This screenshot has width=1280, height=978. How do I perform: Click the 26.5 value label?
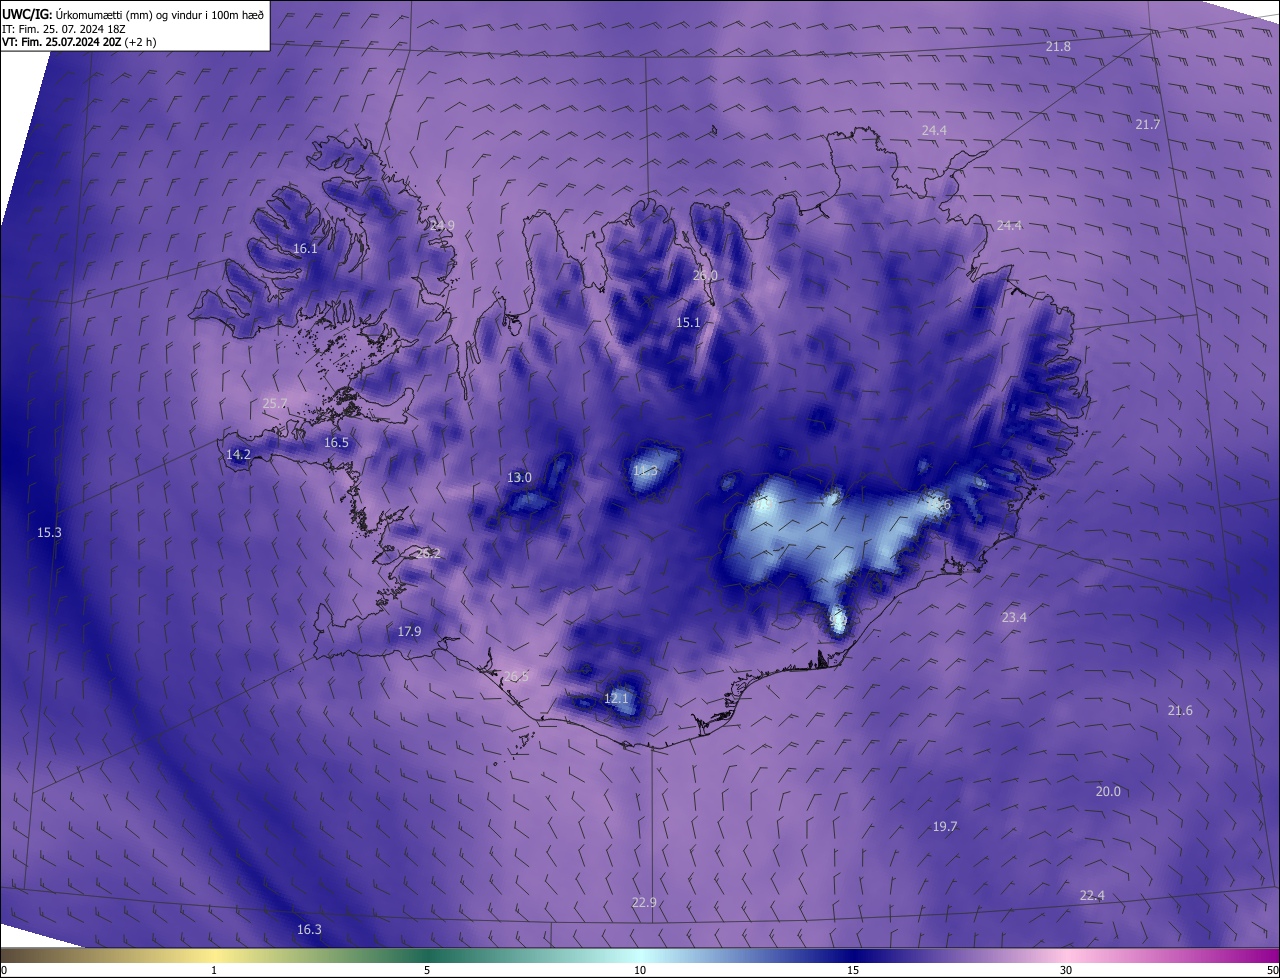(516, 677)
